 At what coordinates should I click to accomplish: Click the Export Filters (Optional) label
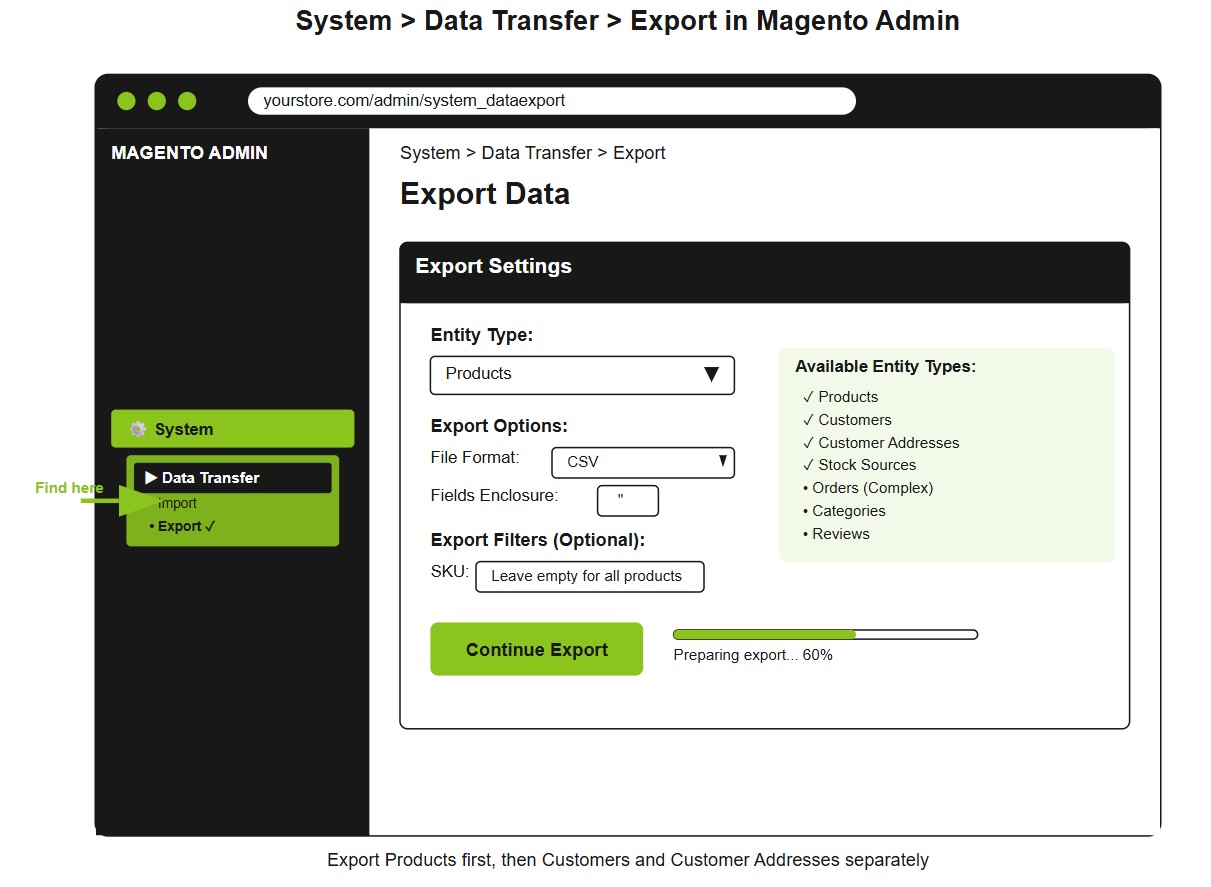pyautogui.click(x=538, y=540)
